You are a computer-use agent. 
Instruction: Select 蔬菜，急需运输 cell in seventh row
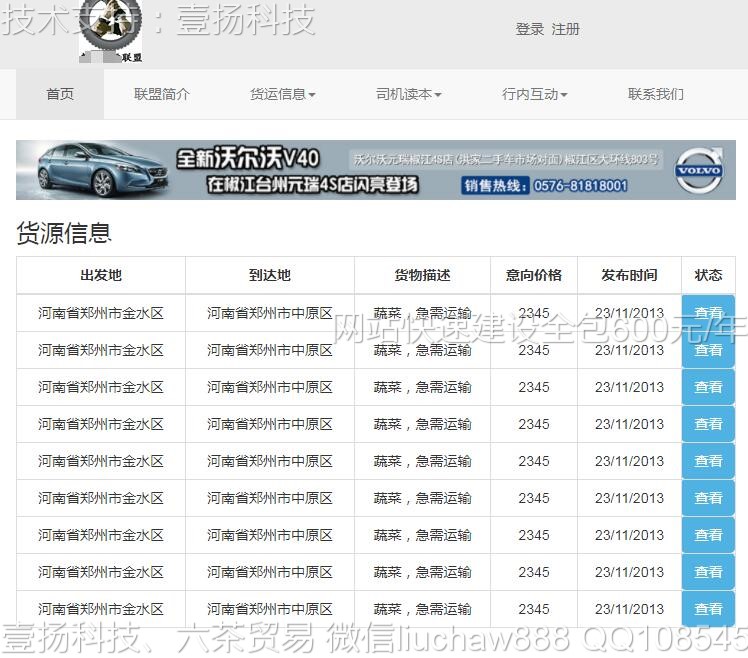tap(422, 535)
